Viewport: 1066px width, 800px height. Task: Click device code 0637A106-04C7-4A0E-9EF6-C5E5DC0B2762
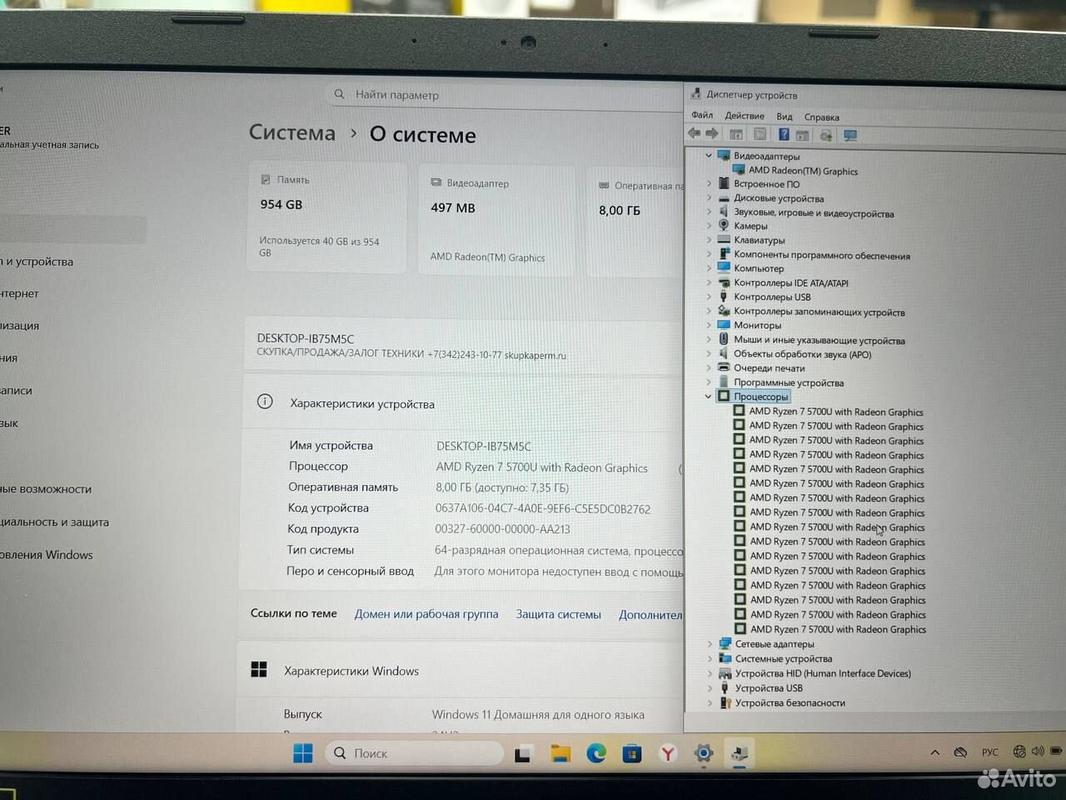pyautogui.click(x=543, y=508)
